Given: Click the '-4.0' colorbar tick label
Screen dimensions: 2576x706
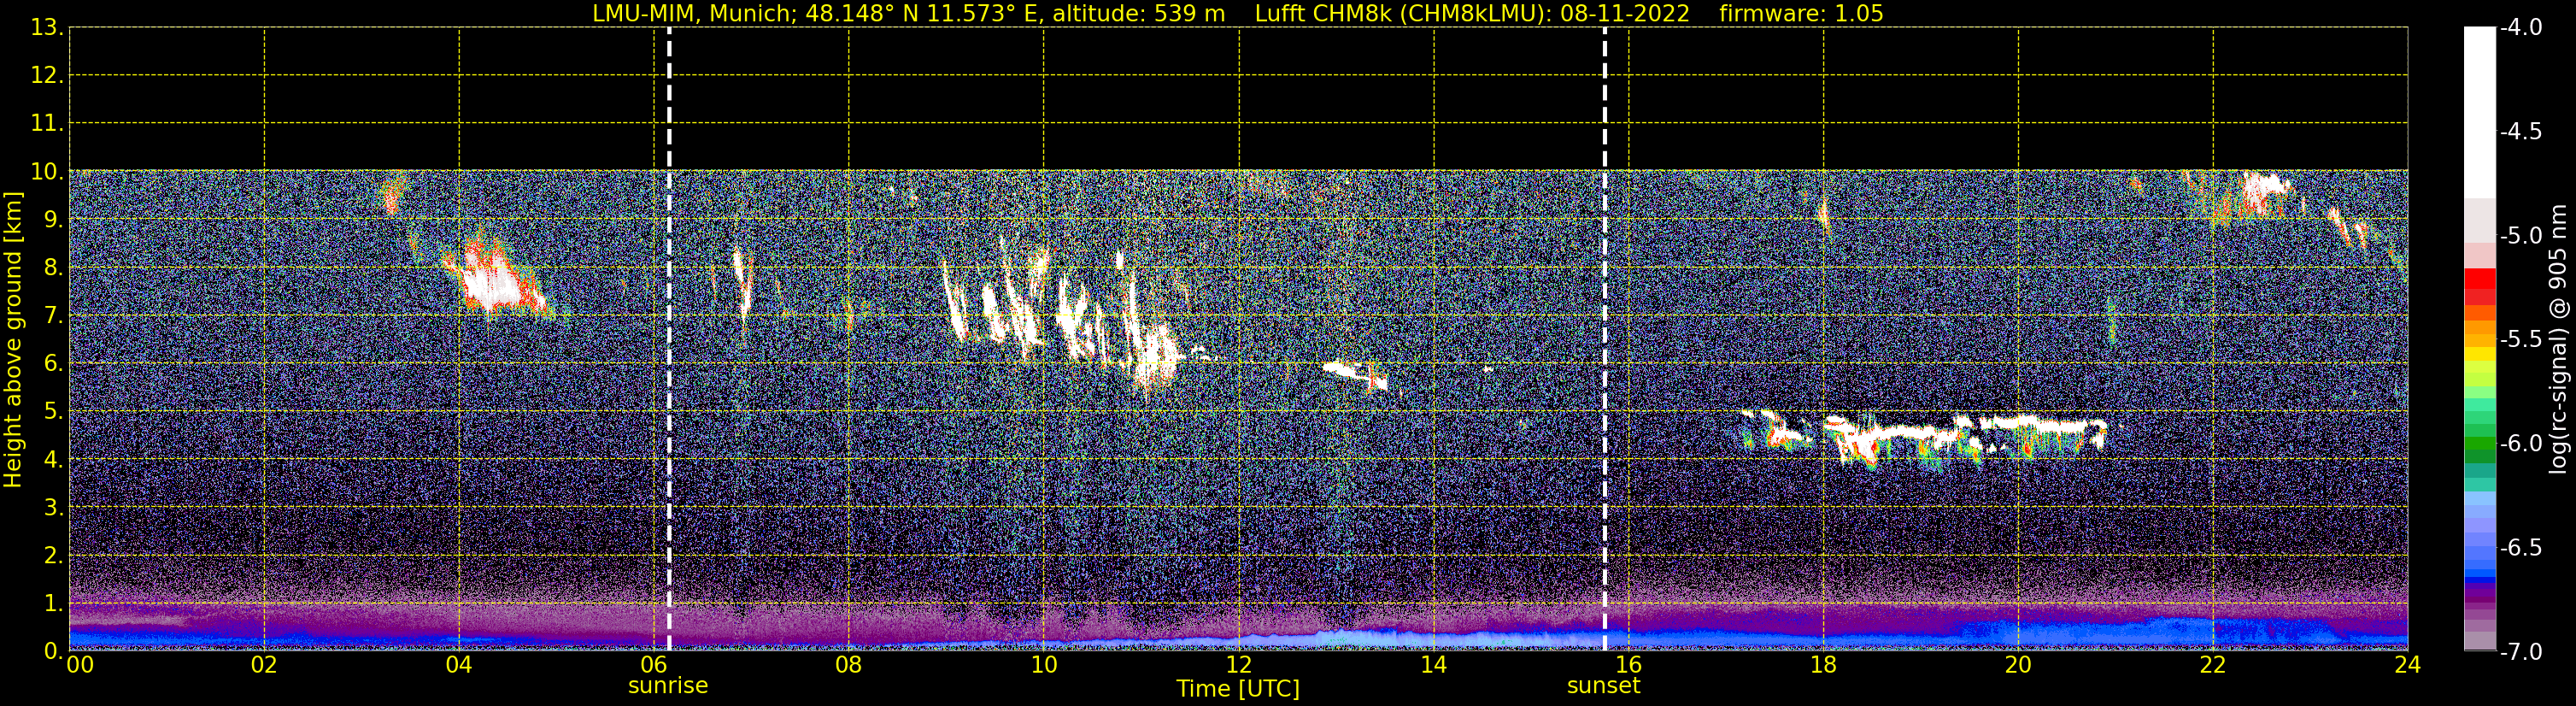Looking at the screenshot, I should [2520, 28].
